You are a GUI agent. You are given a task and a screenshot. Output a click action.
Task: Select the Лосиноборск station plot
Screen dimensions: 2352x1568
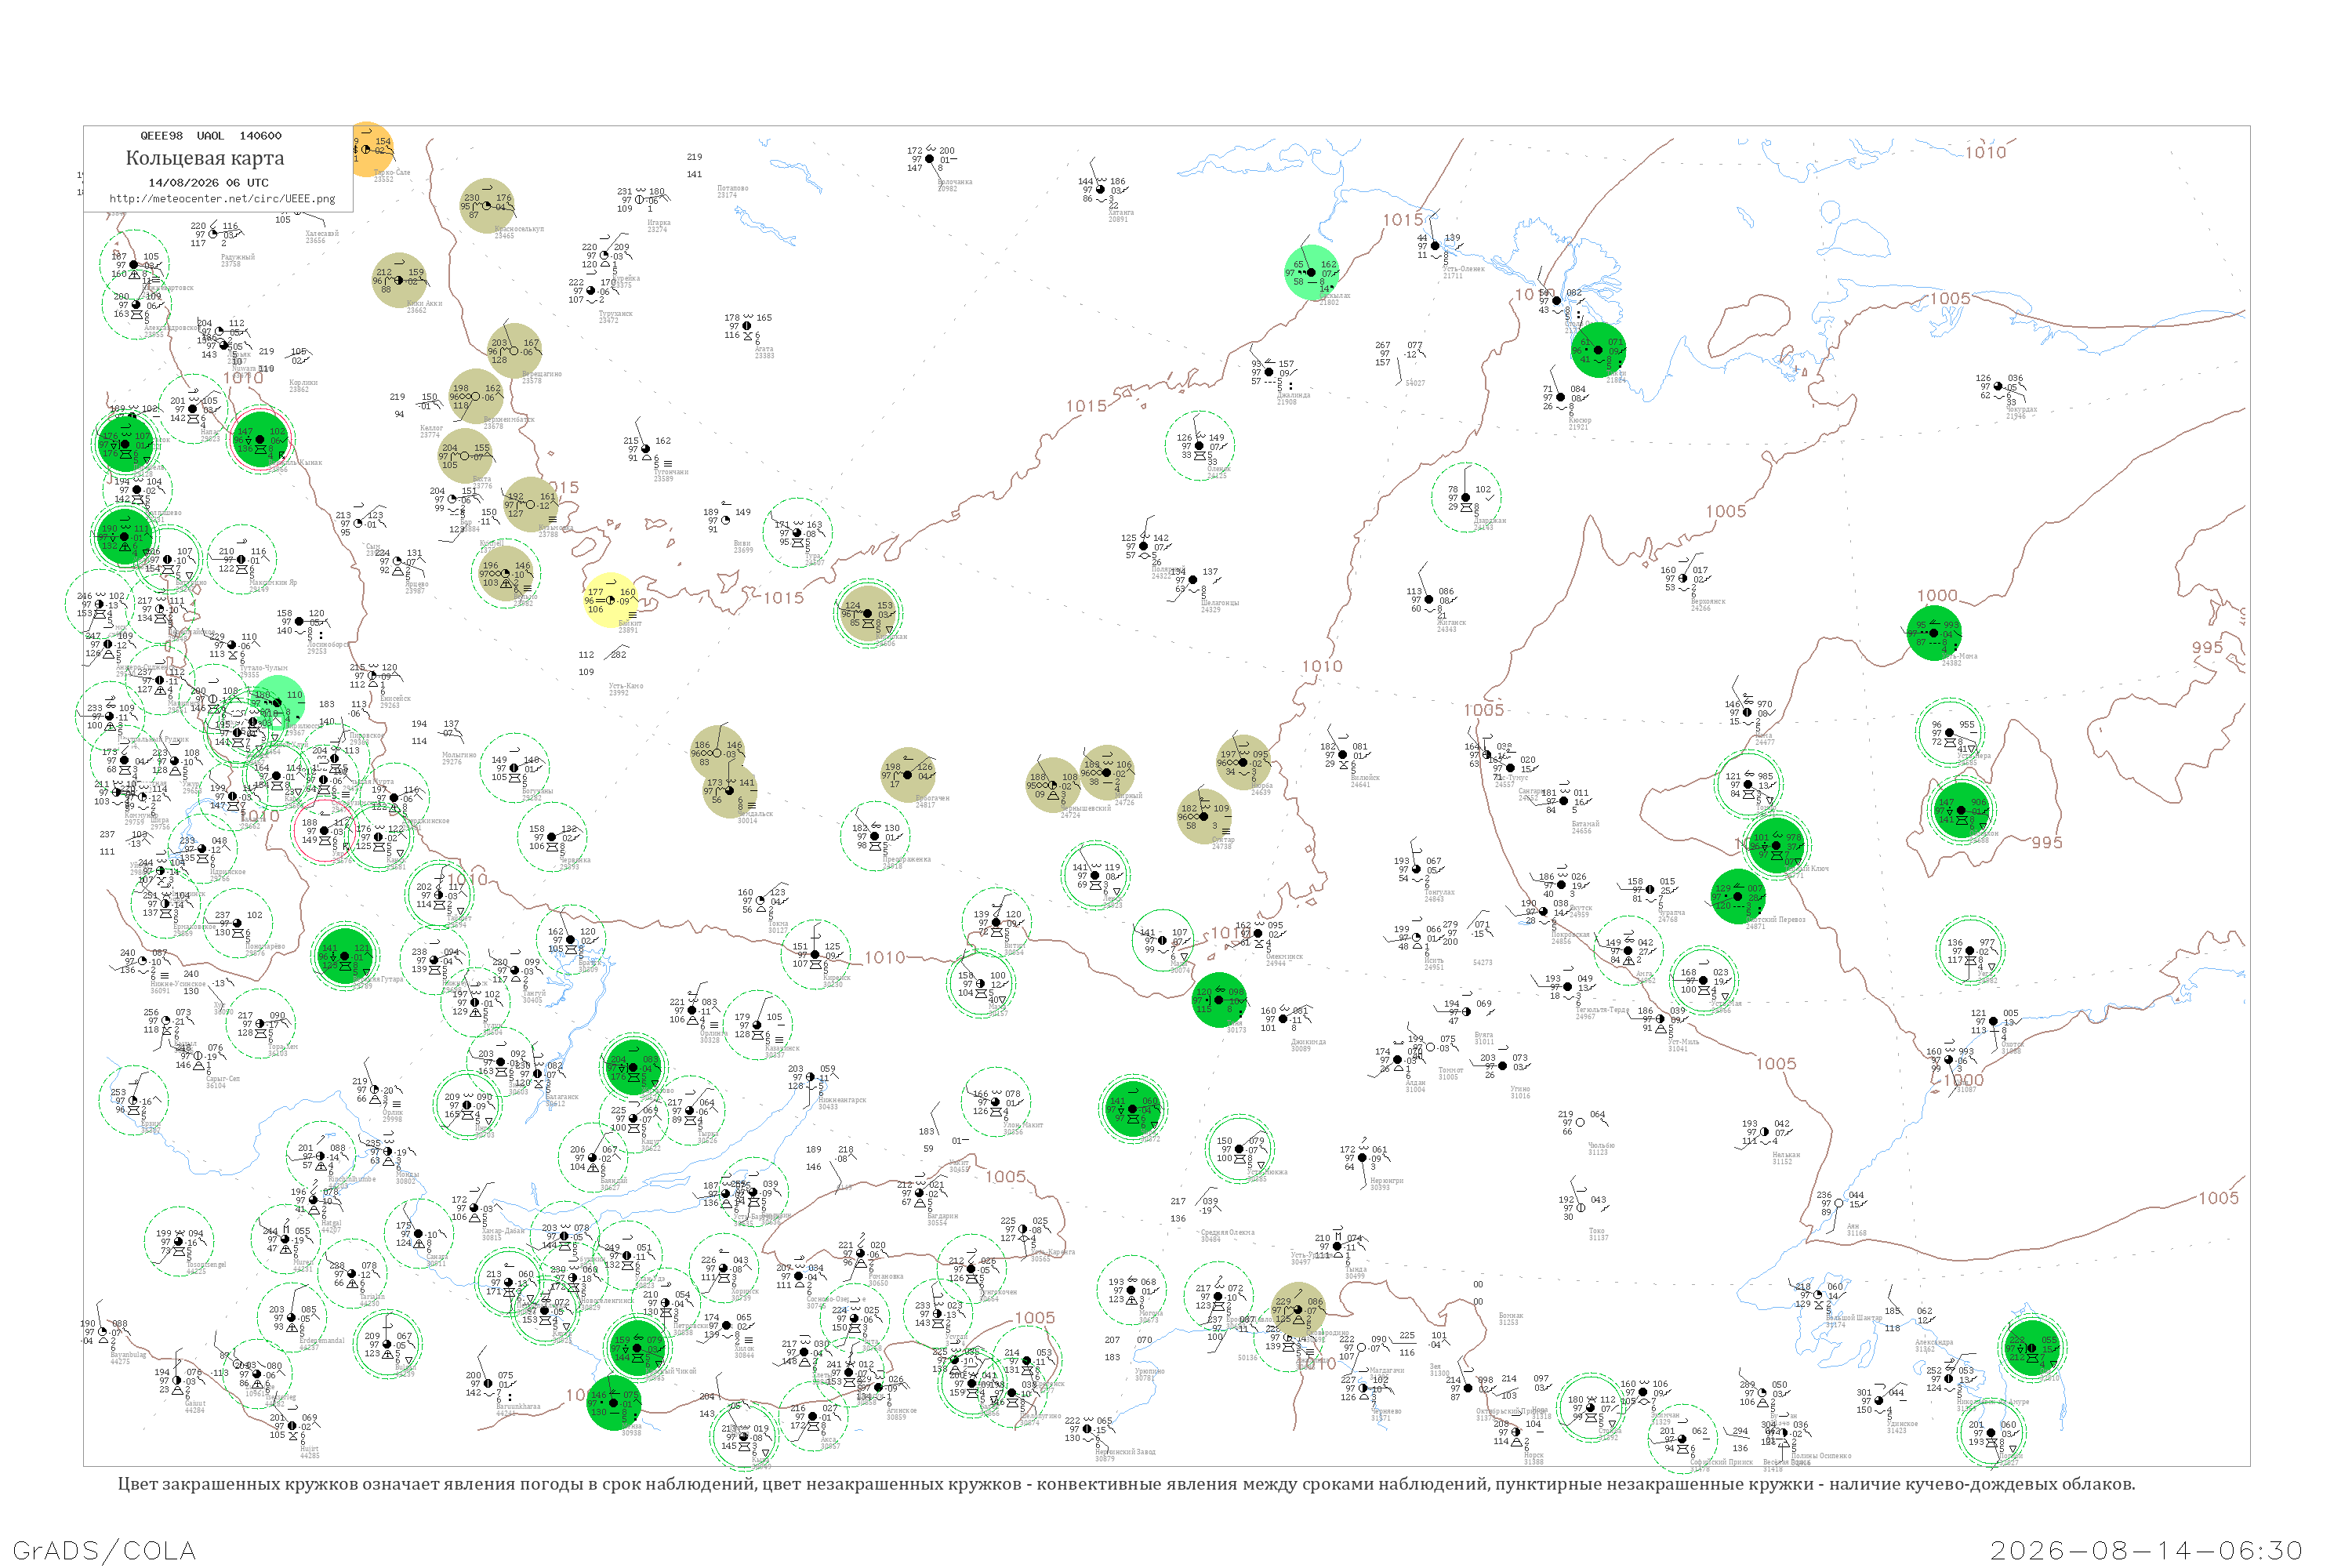click(299, 622)
